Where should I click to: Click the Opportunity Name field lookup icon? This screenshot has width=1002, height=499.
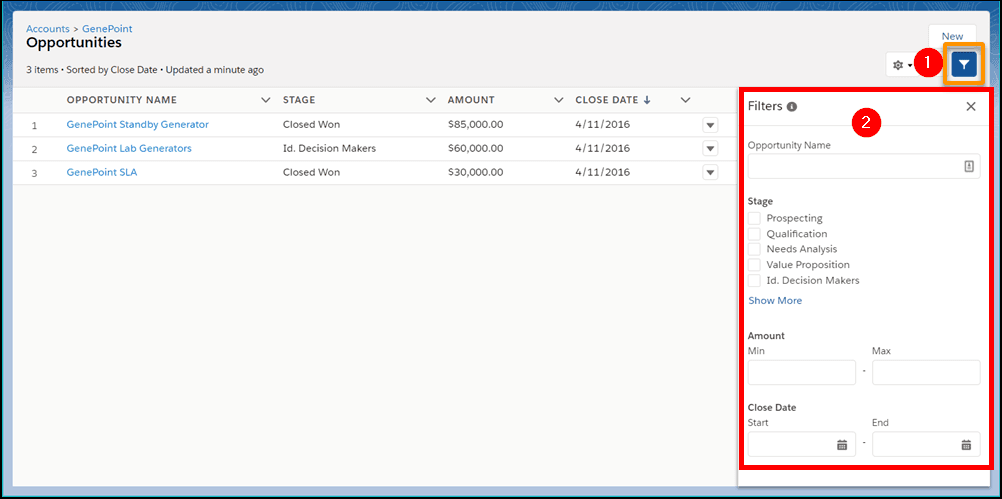pos(968,167)
